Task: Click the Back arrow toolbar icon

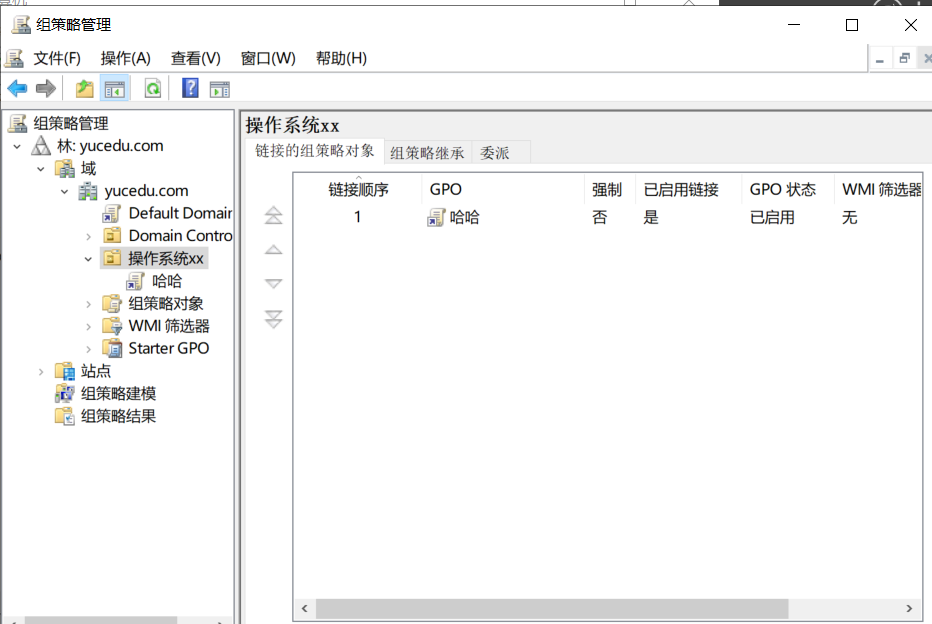Action: point(17,89)
